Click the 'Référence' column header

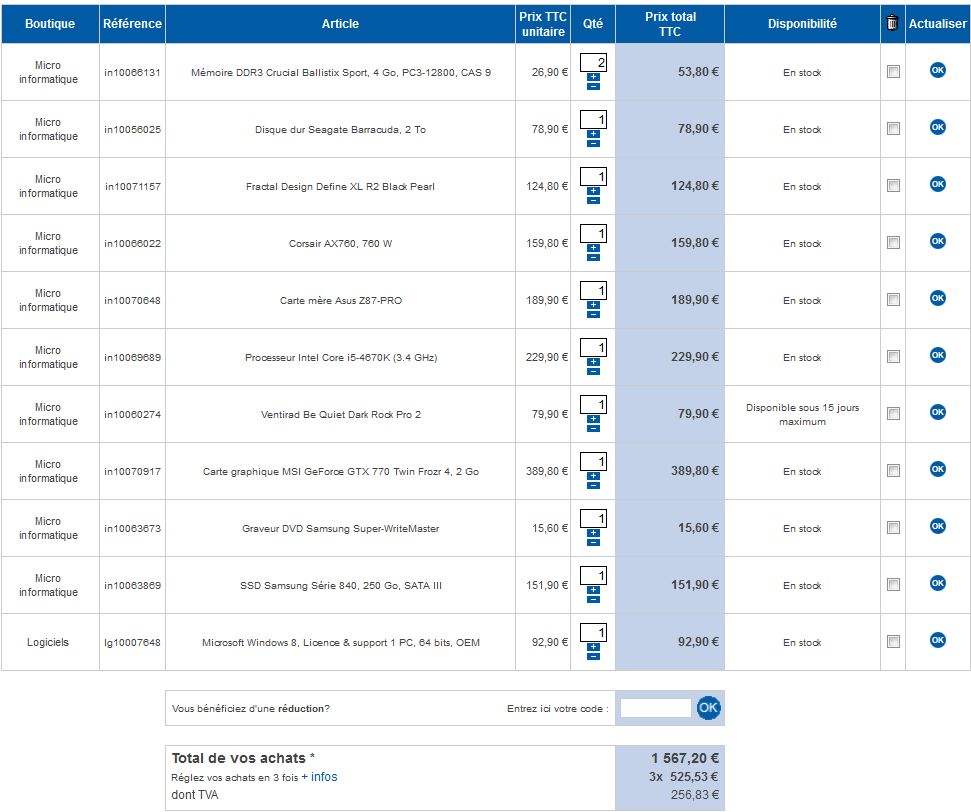[132, 24]
